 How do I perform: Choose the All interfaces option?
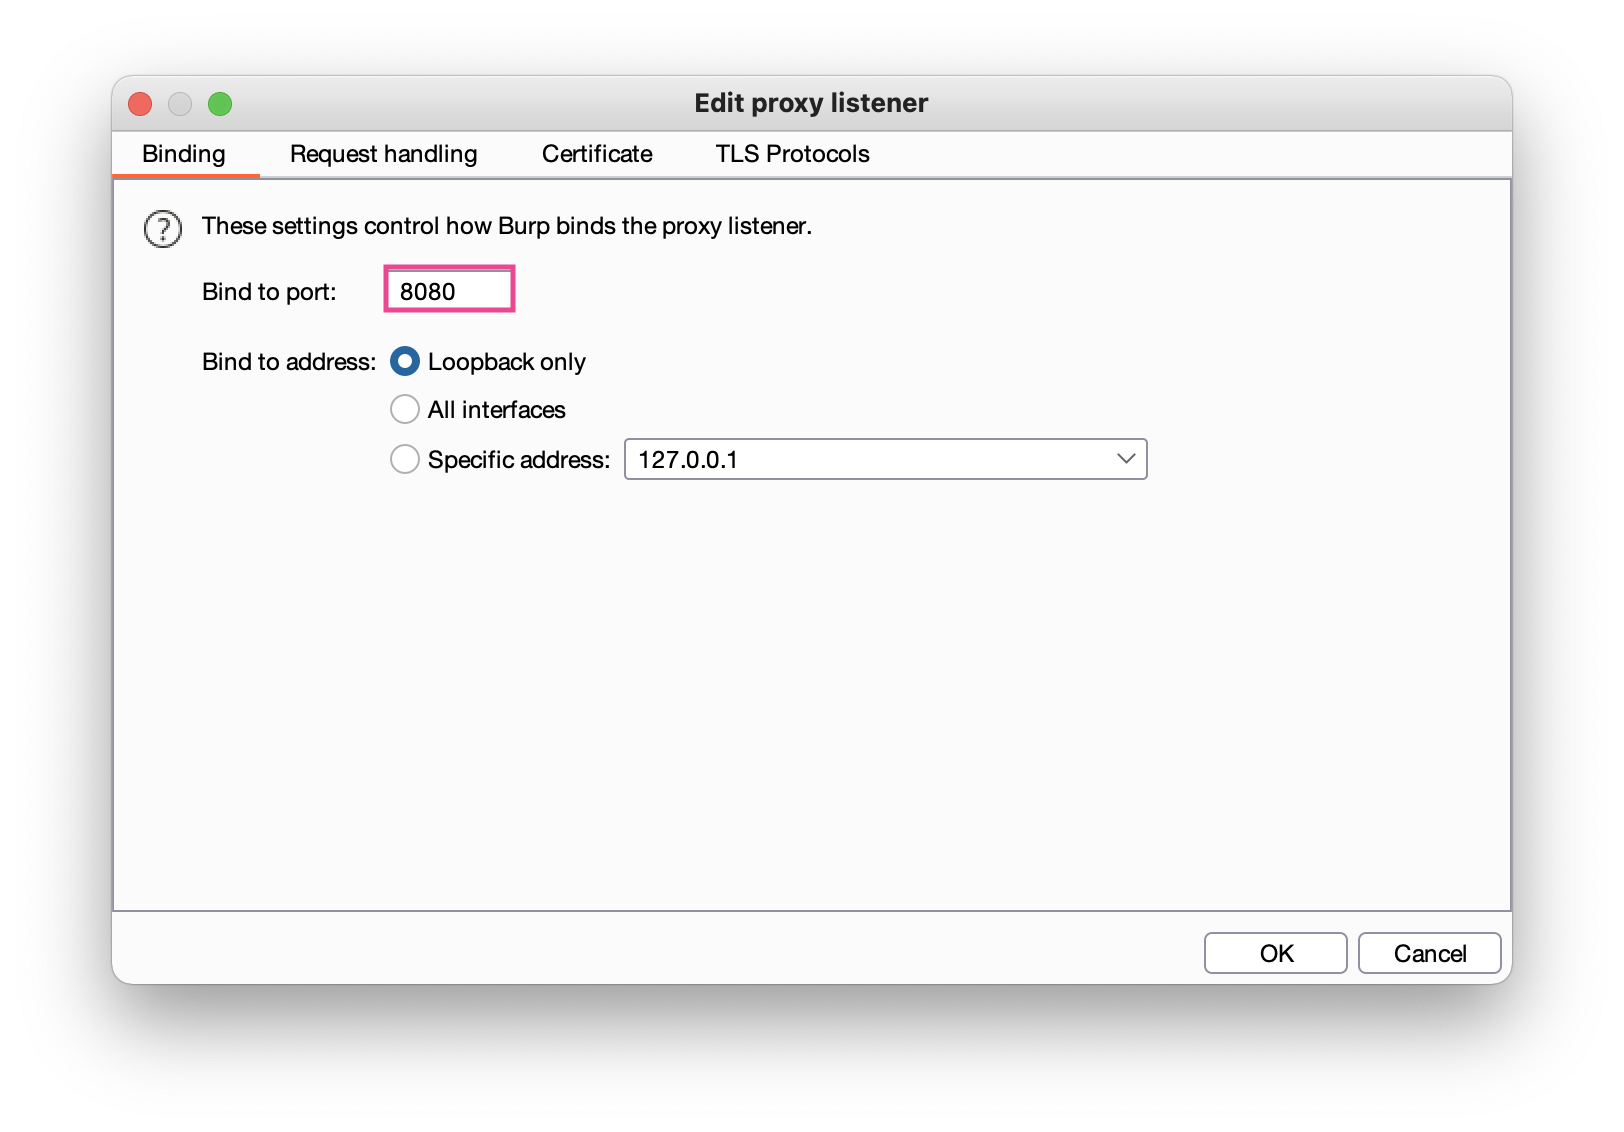[405, 409]
